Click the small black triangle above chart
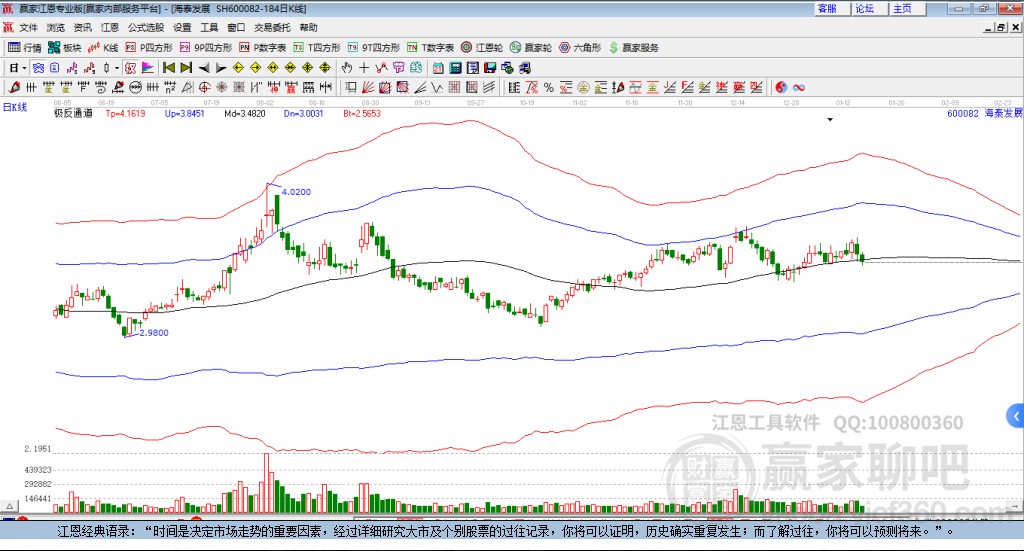The width and height of the screenshot is (1024, 551). click(x=830, y=120)
